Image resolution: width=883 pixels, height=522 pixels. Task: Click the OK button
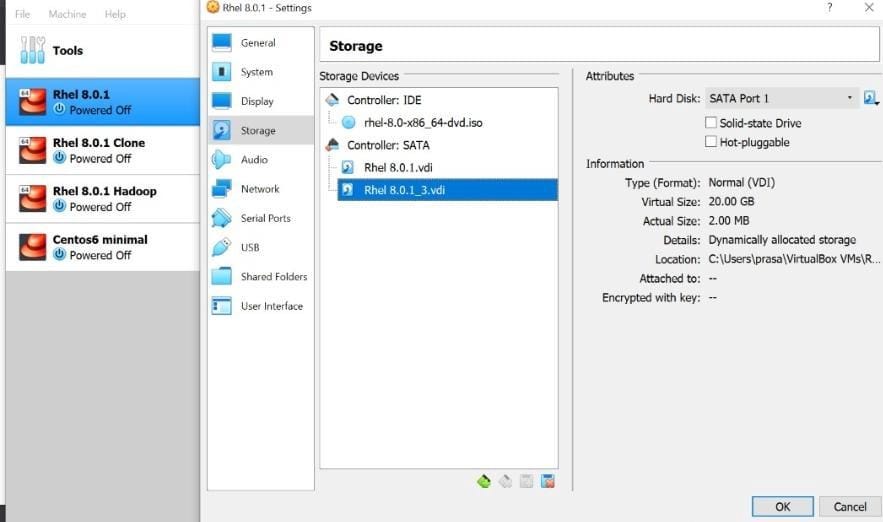(x=782, y=506)
